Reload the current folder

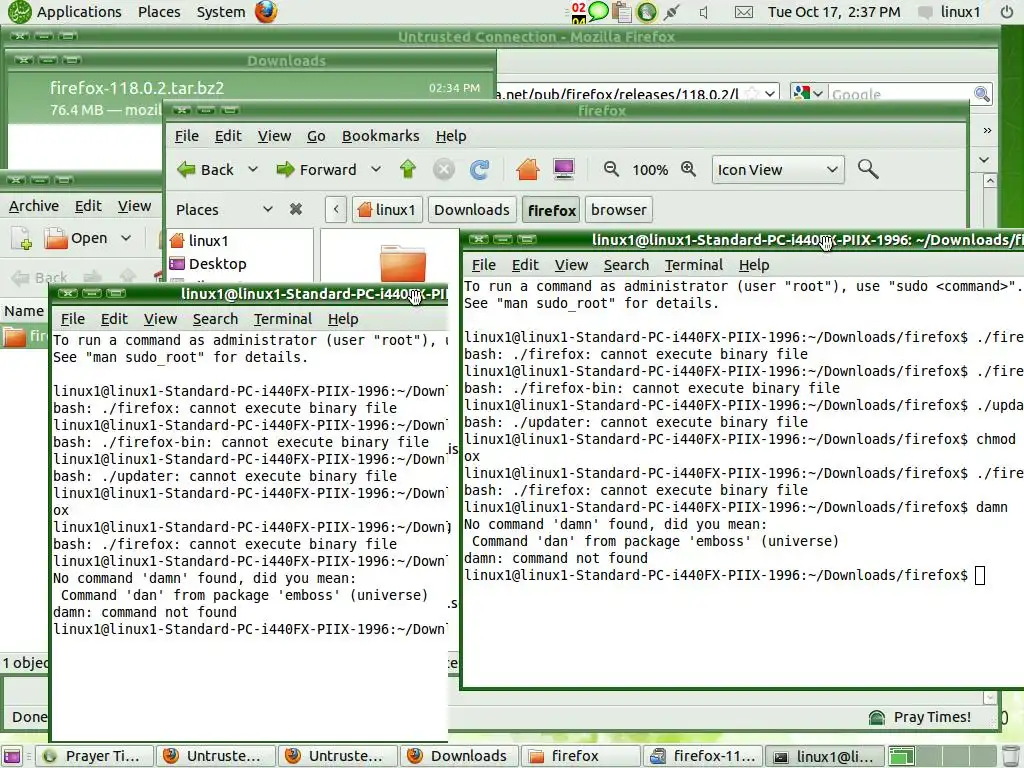pyautogui.click(x=479, y=170)
